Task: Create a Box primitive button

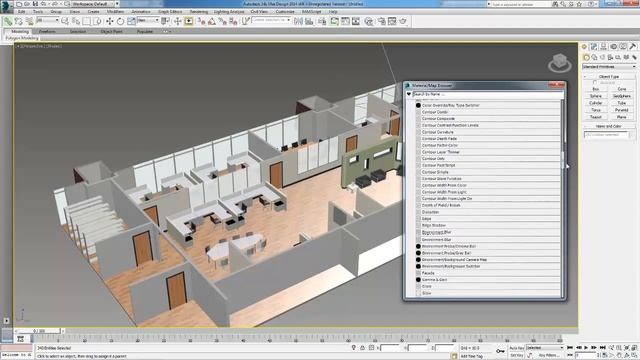Action: tap(596, 89)
